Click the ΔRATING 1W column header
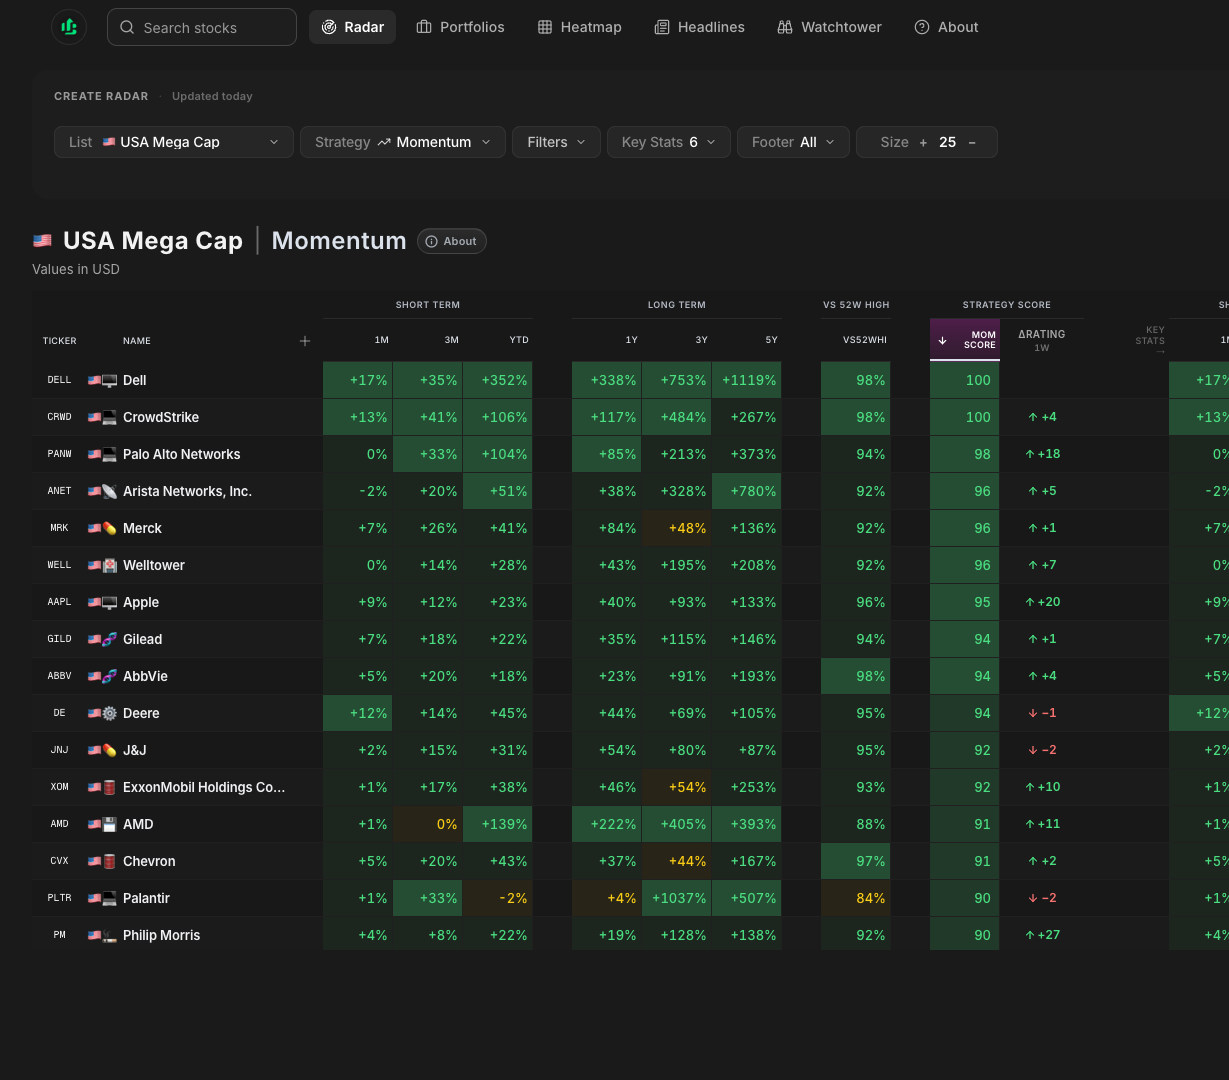This screenshot has width=1229, height=1080. pyautogui.click(x=1041, y=340)
